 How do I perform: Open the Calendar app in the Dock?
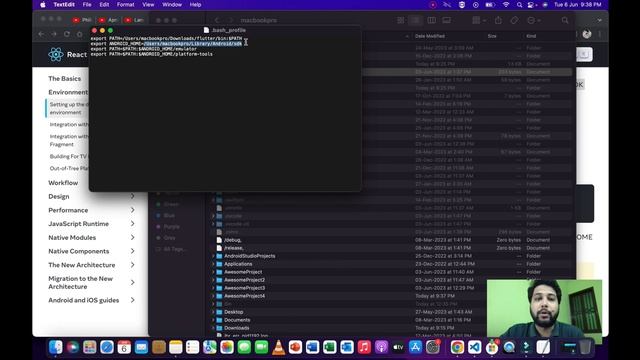tap(124, 347)
